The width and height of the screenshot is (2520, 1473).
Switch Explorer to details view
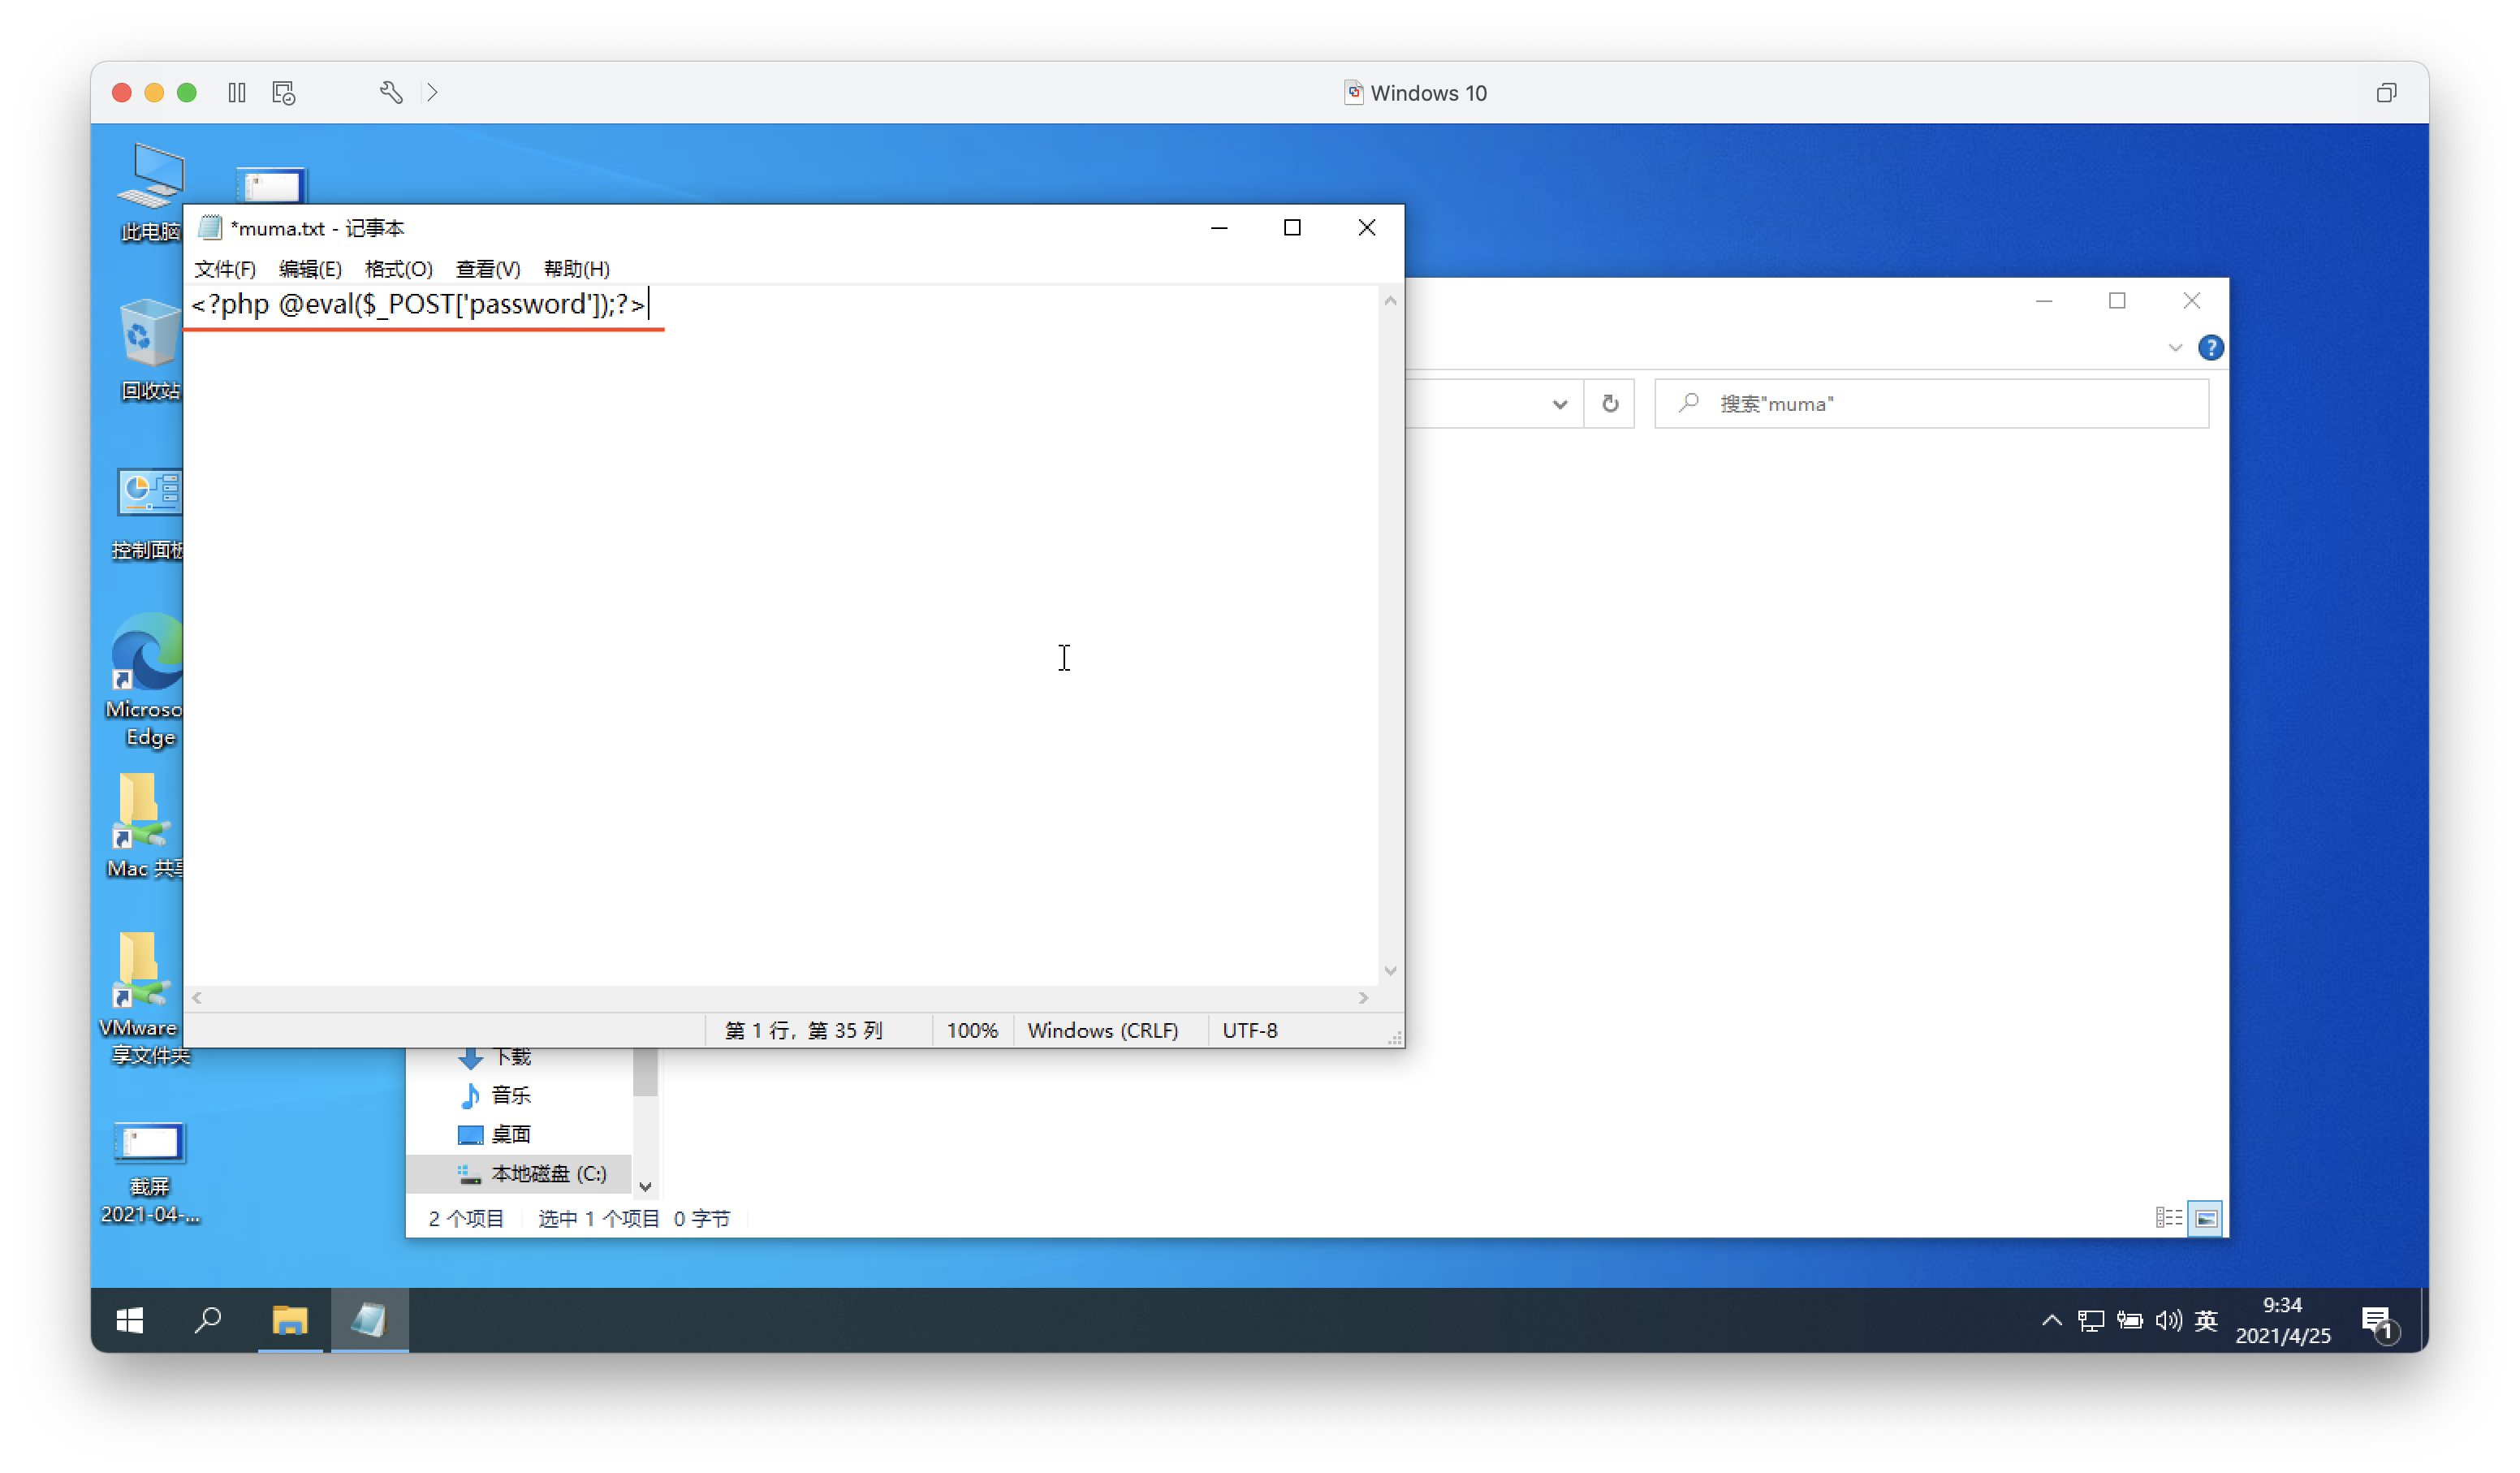(2168, 1218)
